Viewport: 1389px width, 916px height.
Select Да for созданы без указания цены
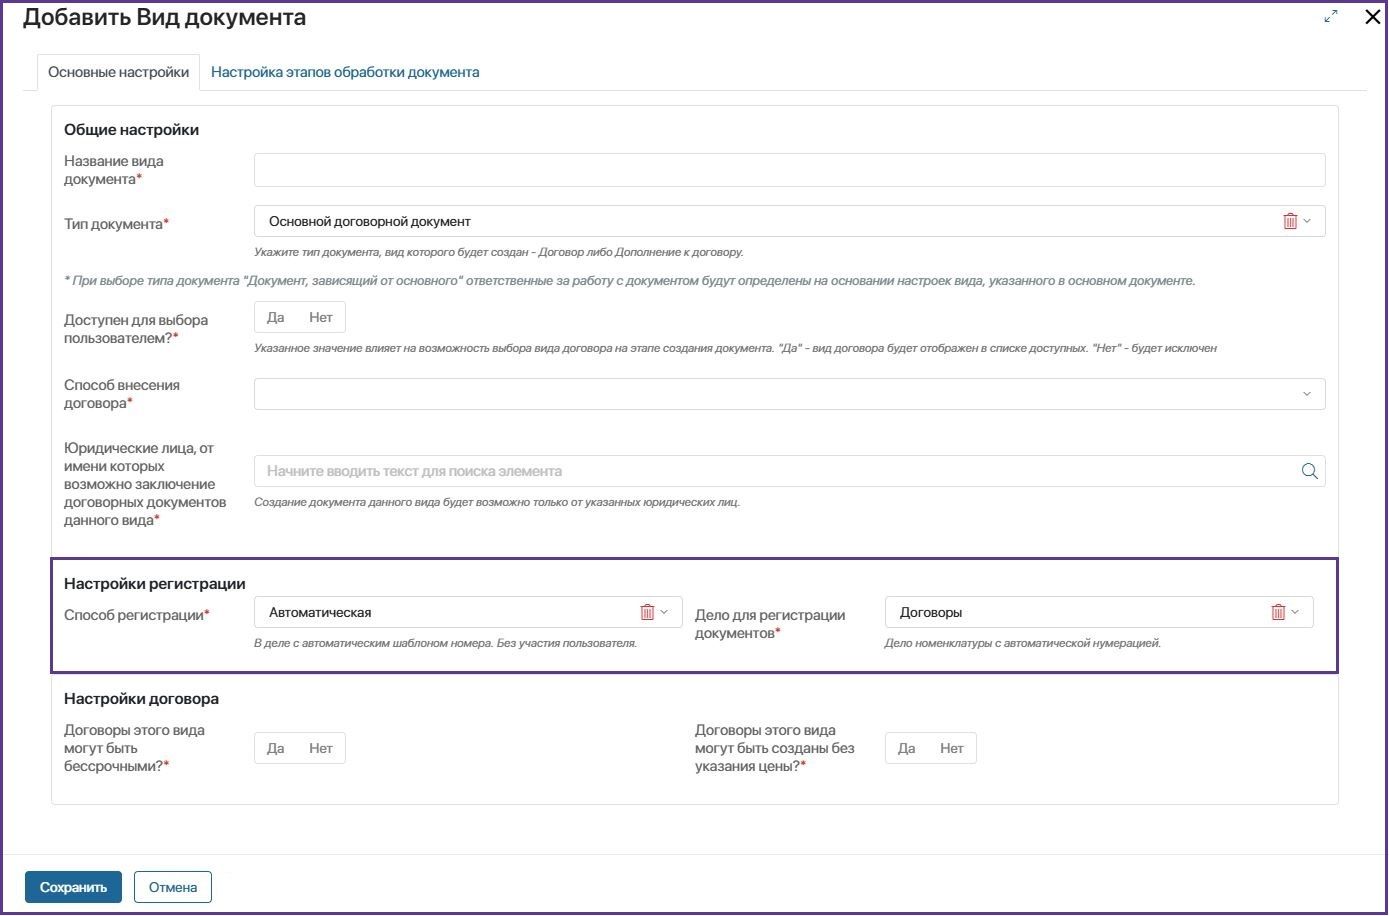tap(907, 748)
